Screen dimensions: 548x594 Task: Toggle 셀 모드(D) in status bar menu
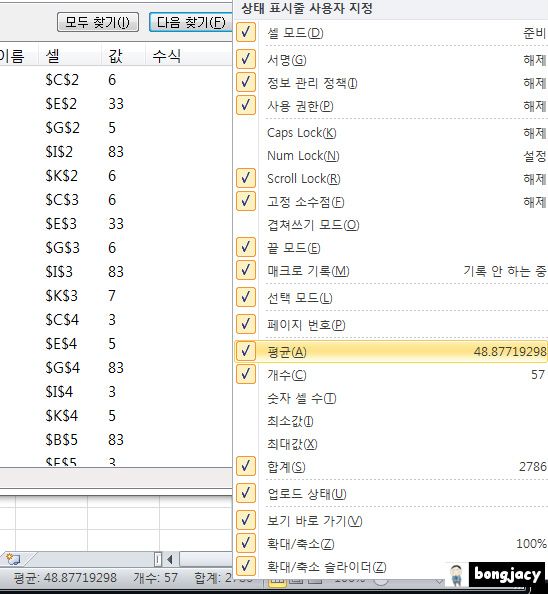pyautogui.click(x=391, y=33)
